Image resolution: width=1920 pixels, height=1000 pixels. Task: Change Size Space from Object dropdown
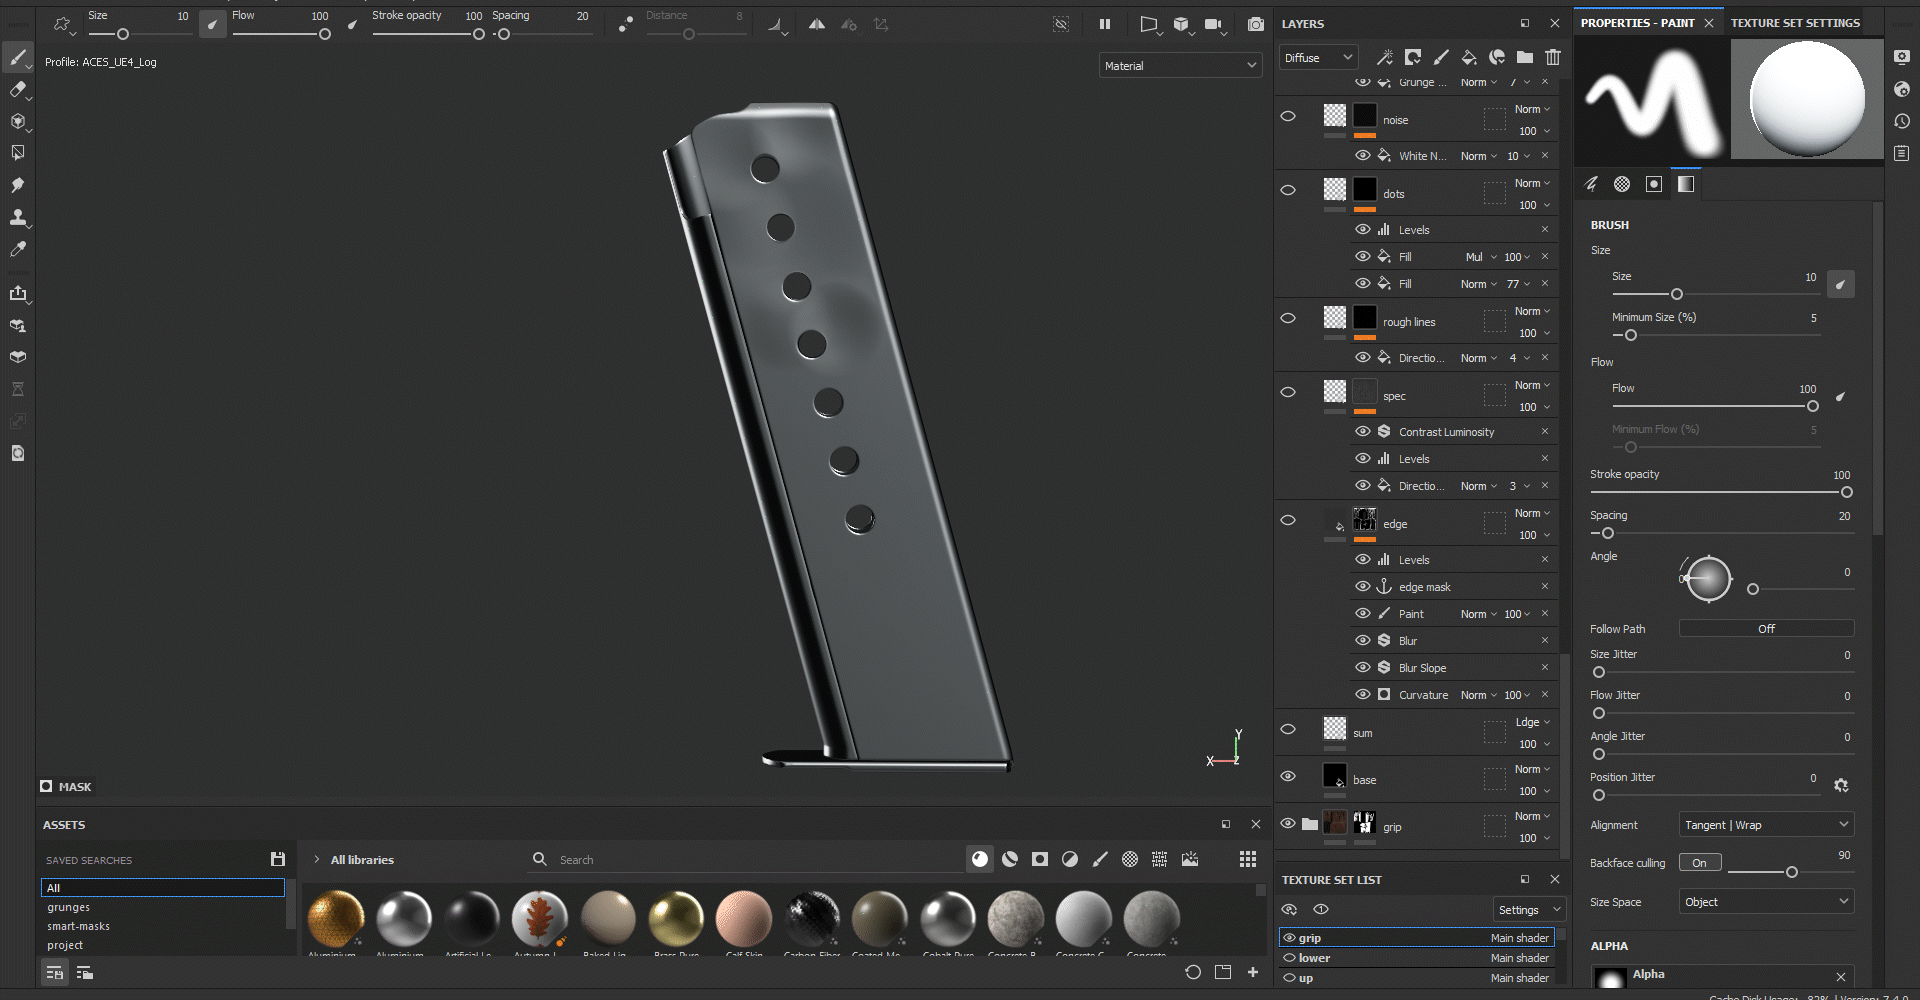pos(1765,901)
